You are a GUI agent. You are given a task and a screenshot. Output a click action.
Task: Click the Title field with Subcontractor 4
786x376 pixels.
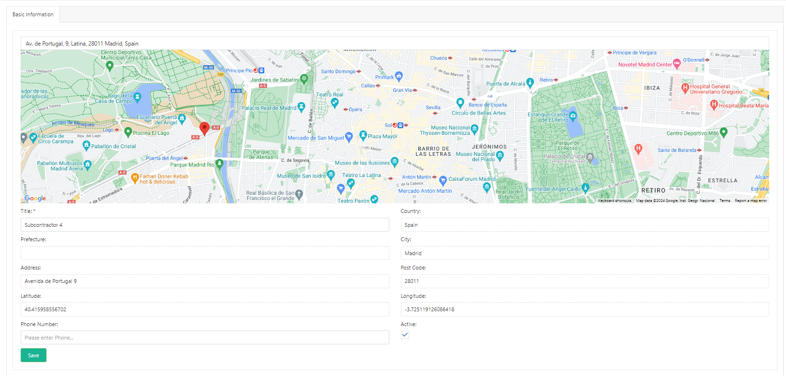tap(205, 225)
